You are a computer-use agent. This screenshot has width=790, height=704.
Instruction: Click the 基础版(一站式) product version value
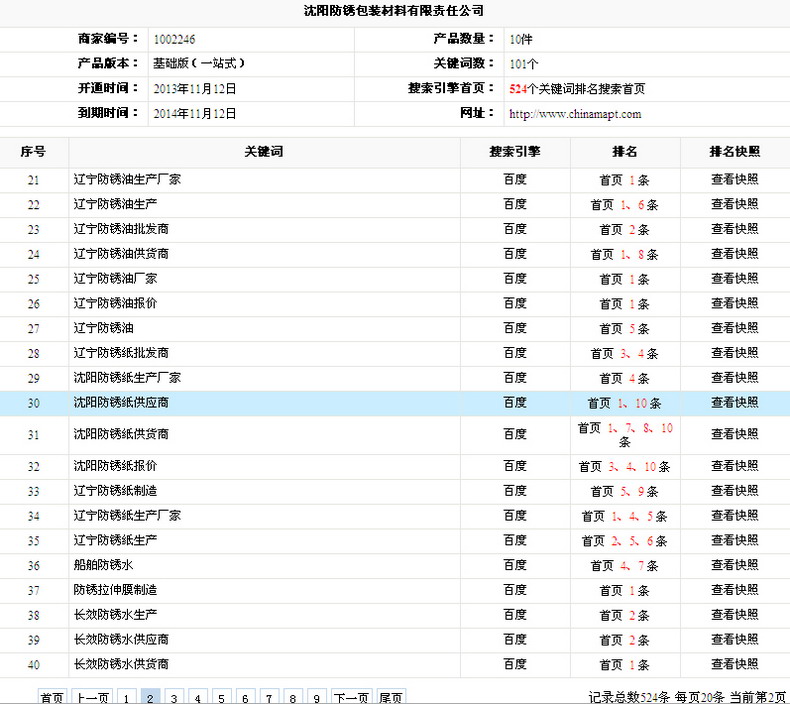tap(199, 63)
